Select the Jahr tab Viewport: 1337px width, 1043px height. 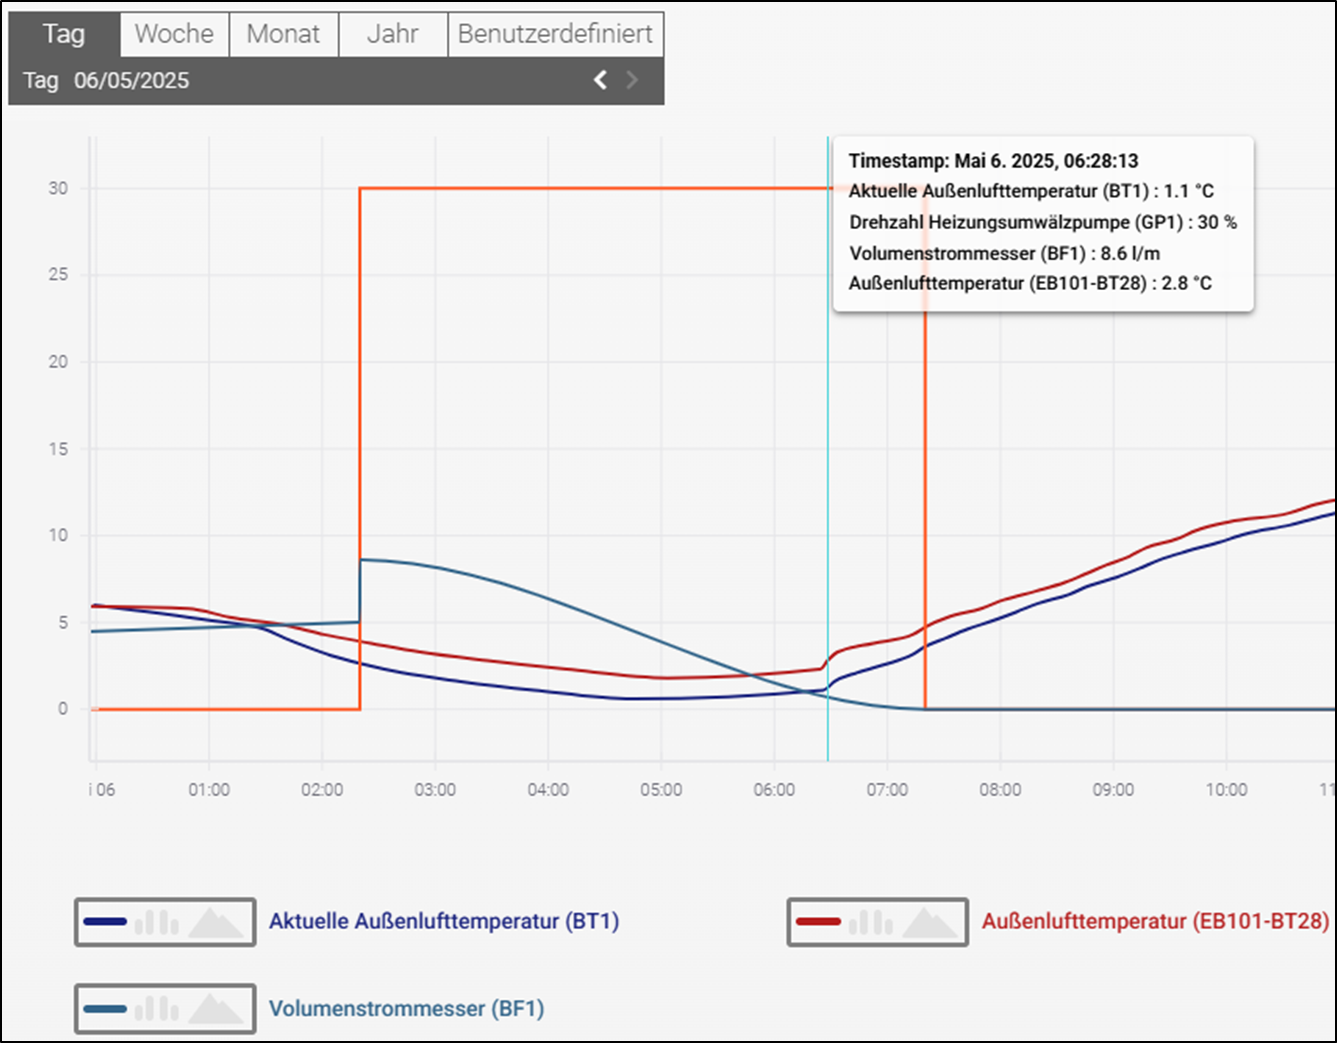(392, 34)
